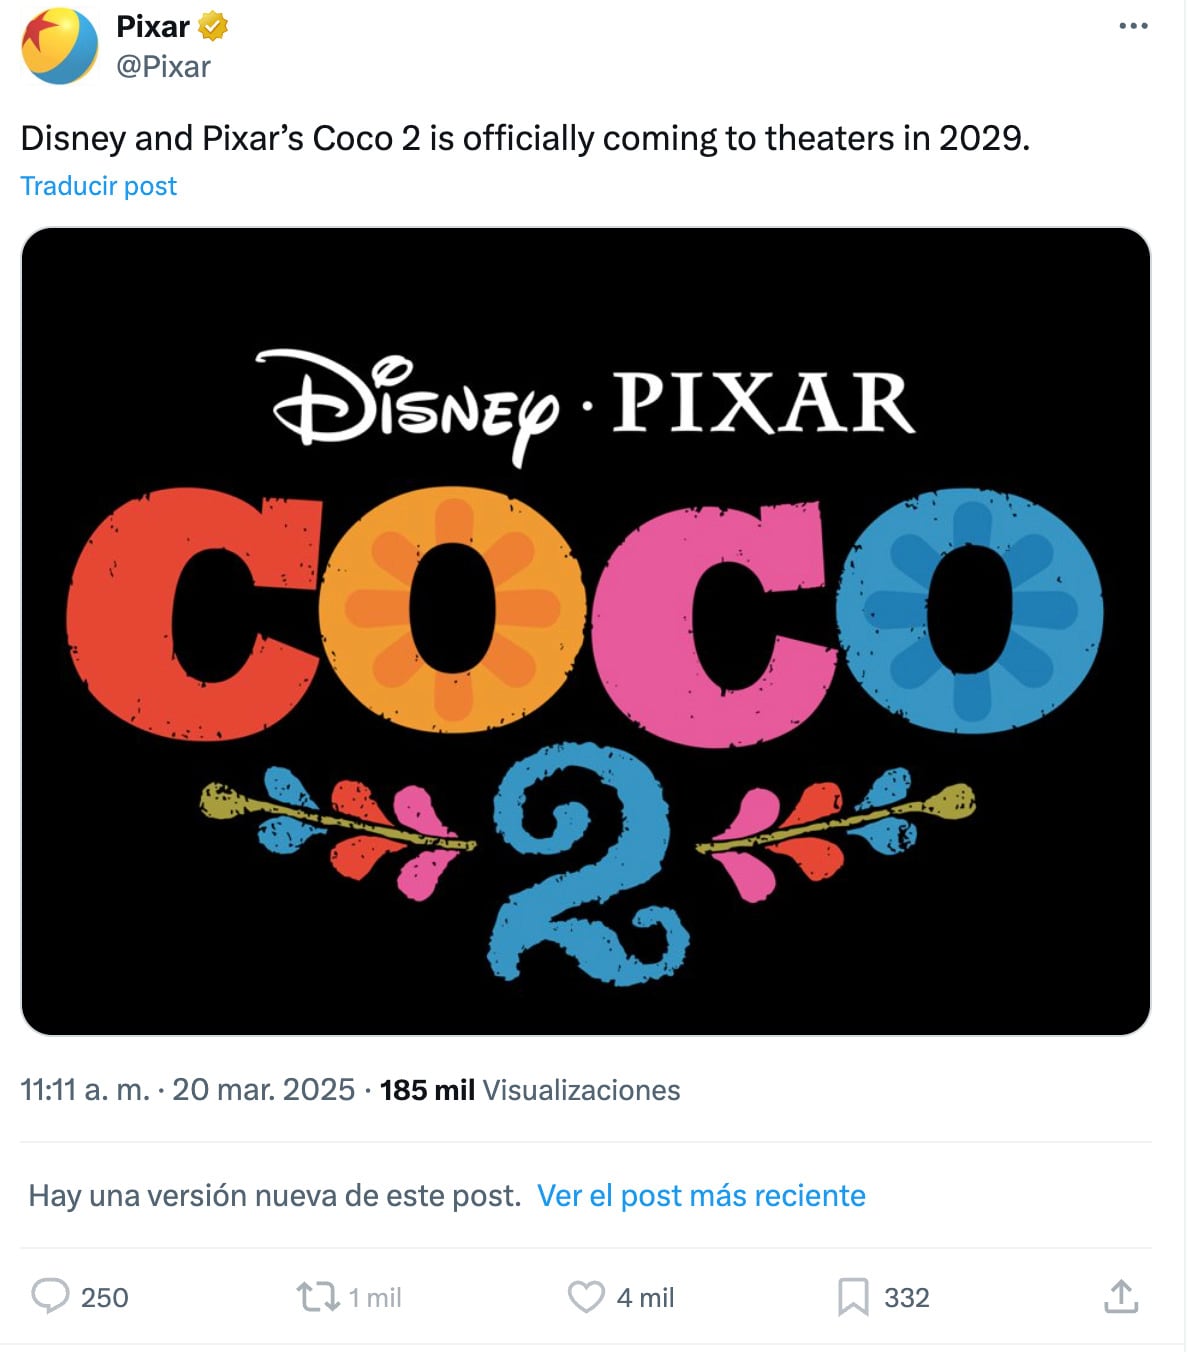1188x1352 pixels.
Task: Click the bookmark icon to save the post
Action: [851, 1297]
